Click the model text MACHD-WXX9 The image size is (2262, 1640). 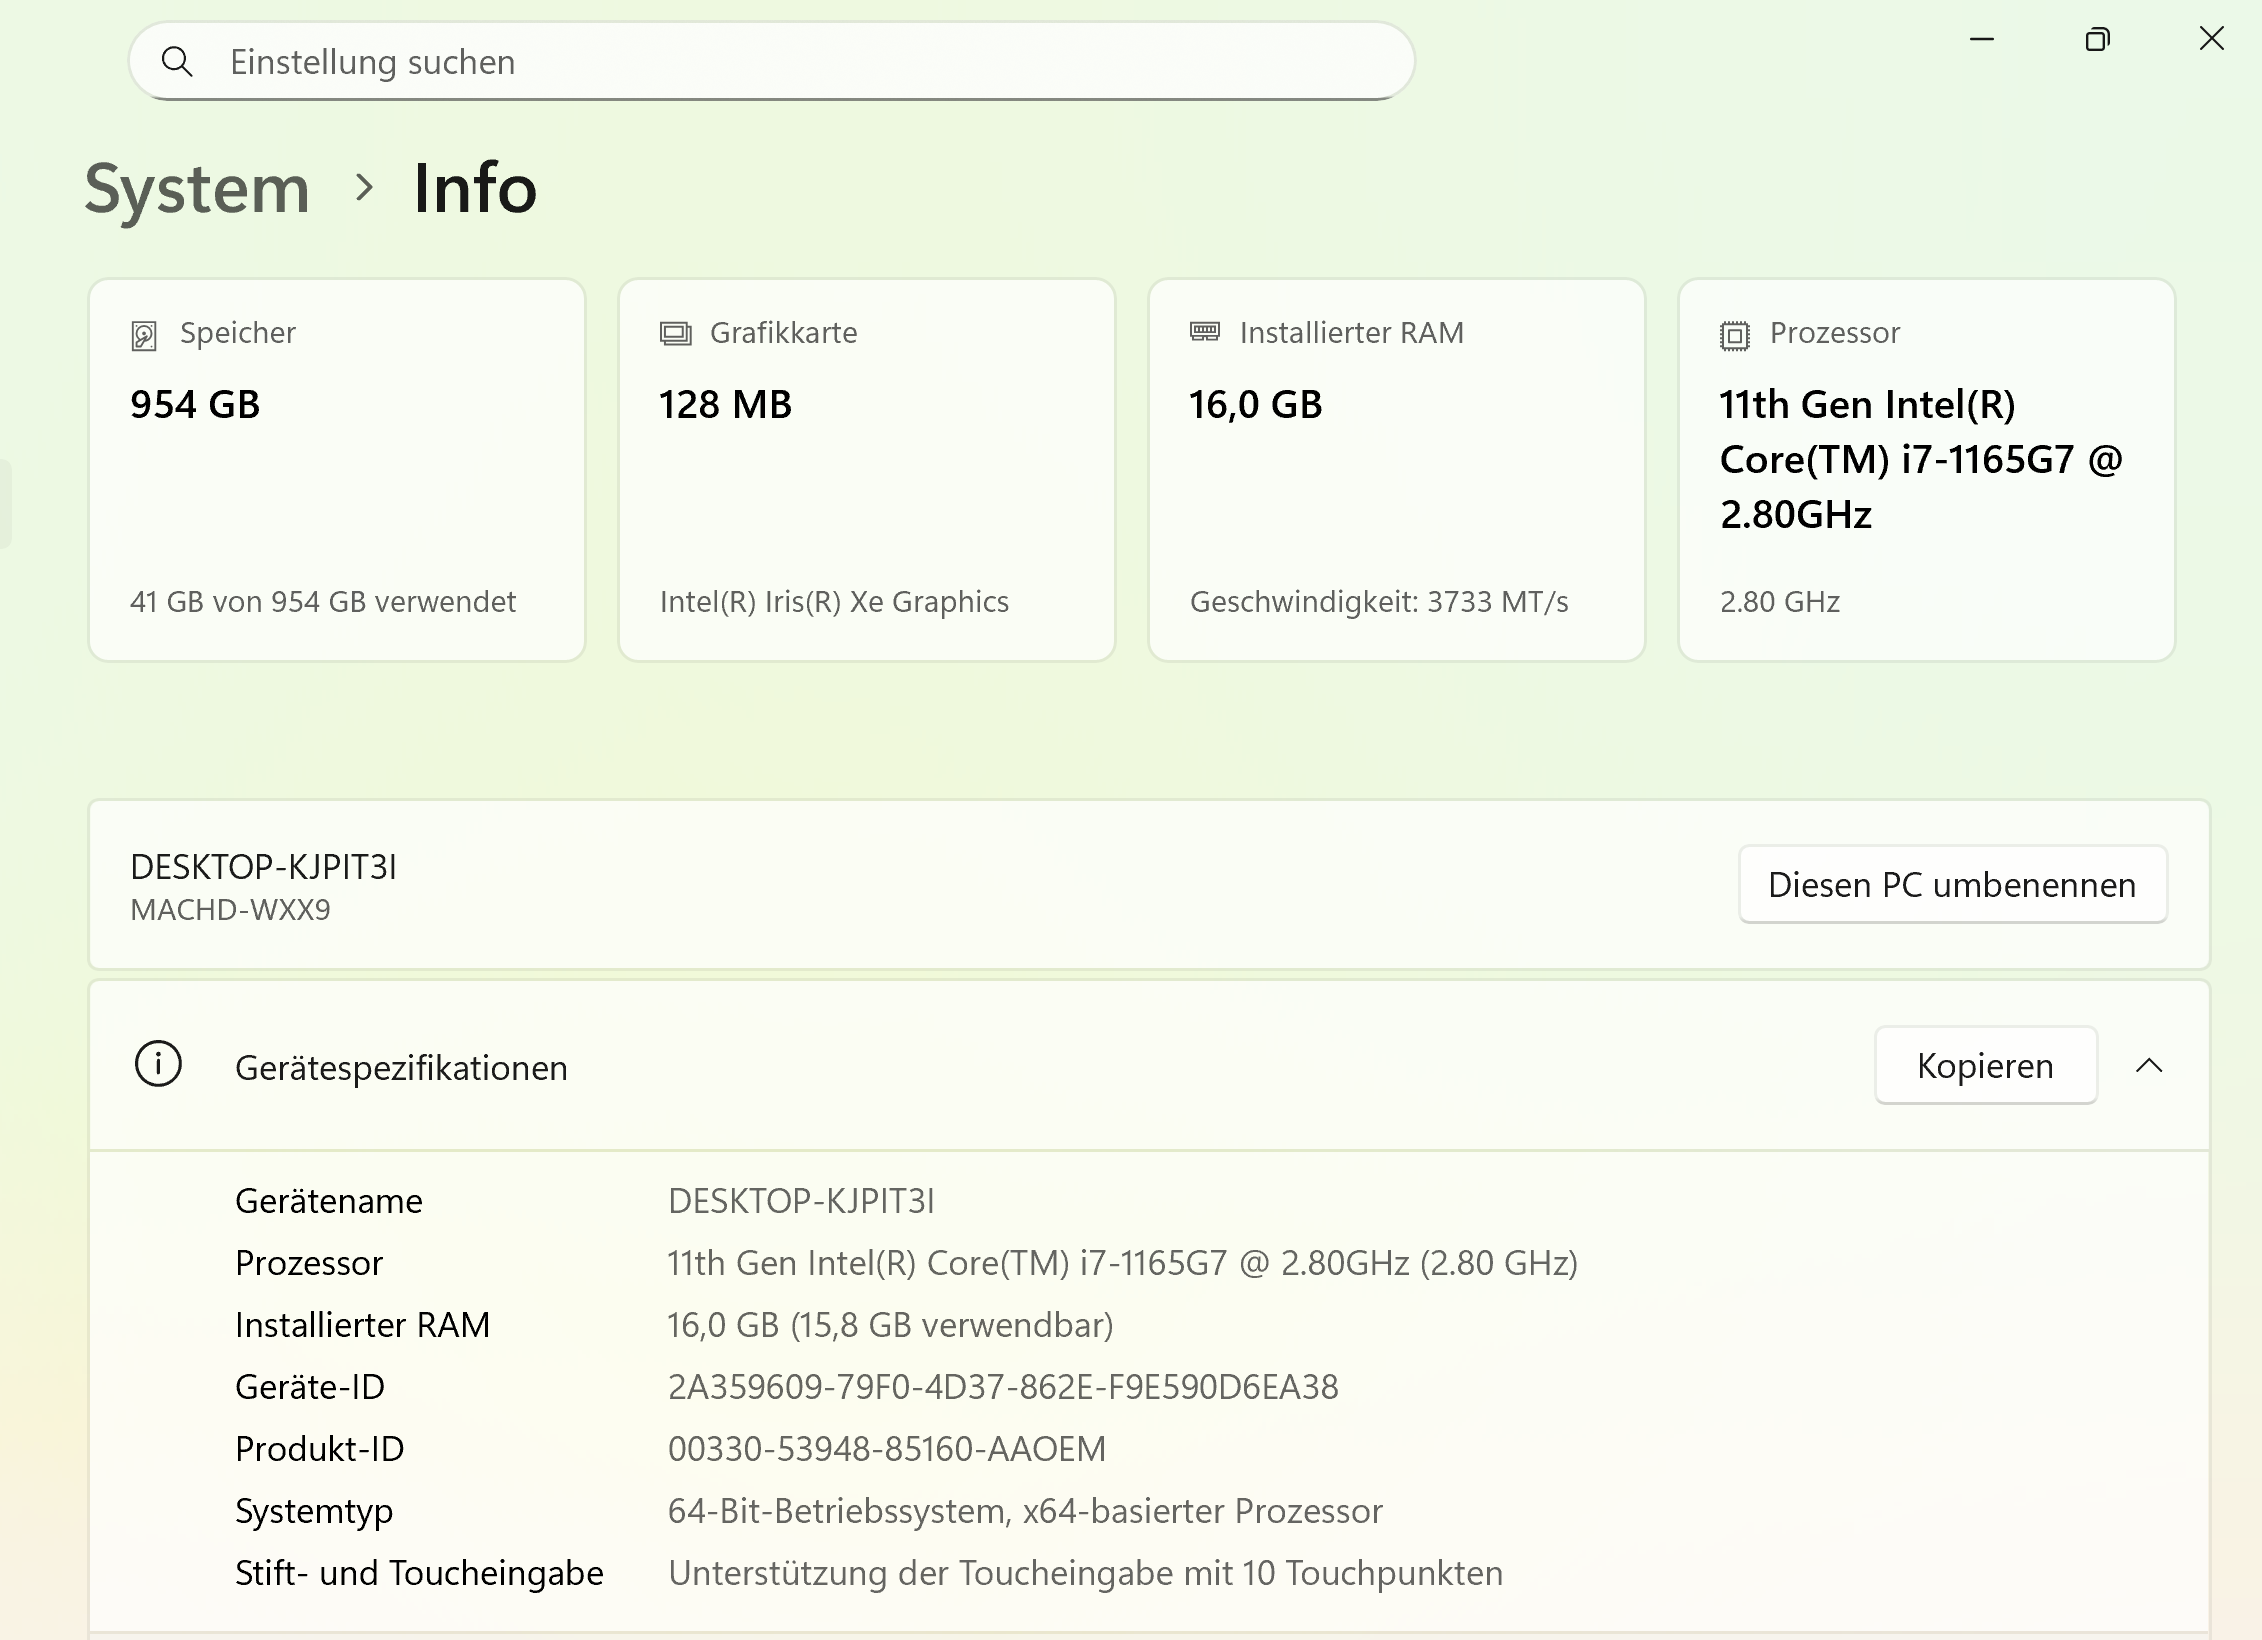coord(230,910)
